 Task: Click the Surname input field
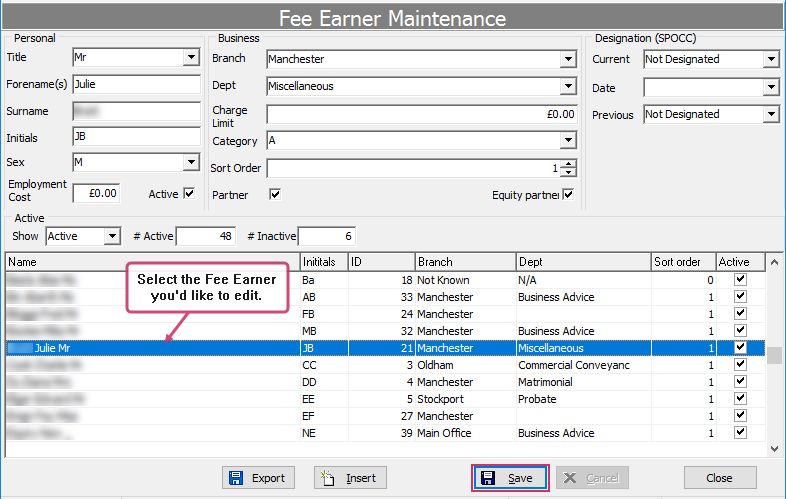click(136, 111)
